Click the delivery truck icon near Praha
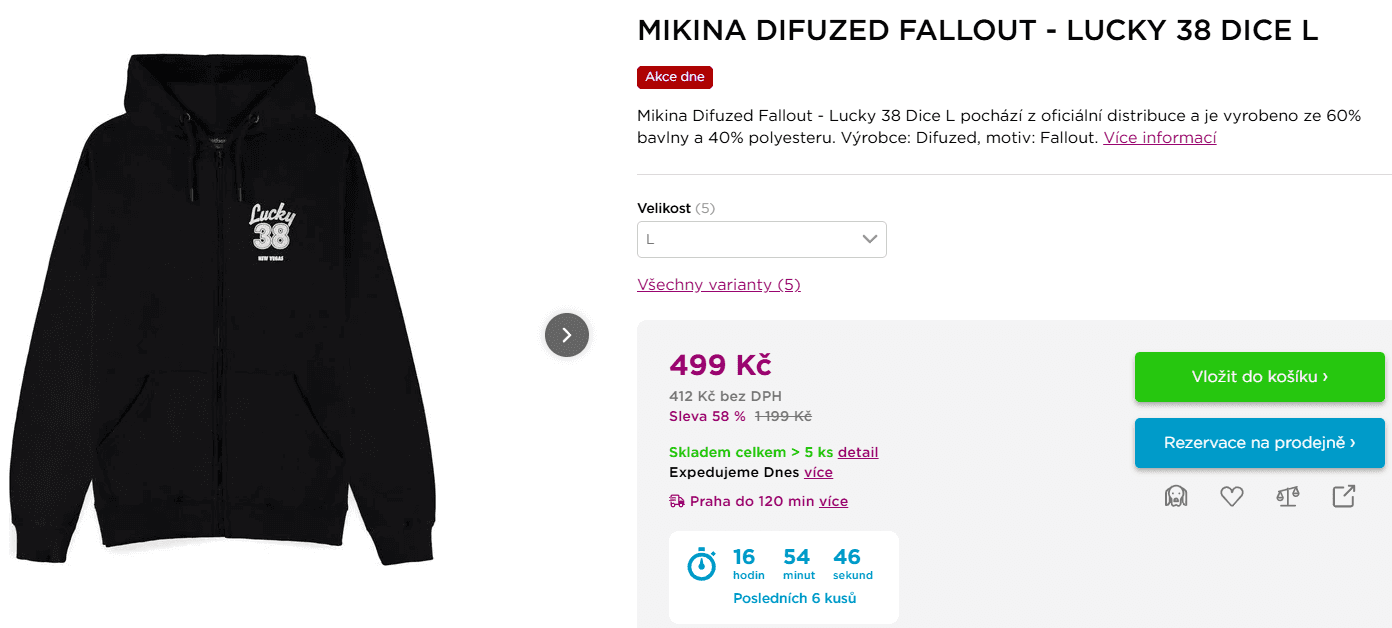The height and width of the screenshot is (628, 1392). (x=676, y=501)
